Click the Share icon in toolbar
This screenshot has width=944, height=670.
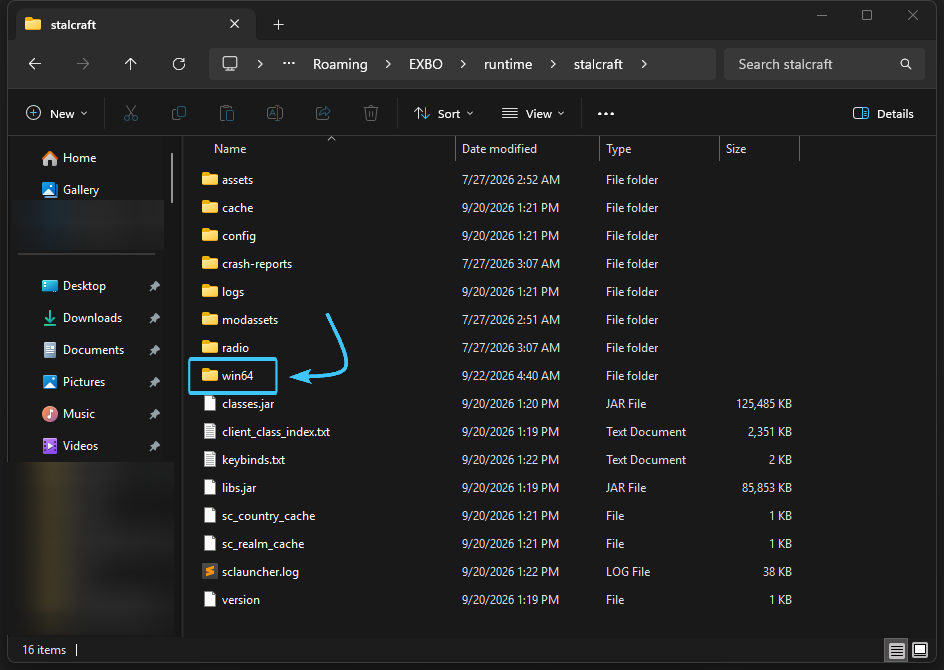click(323, 113)
